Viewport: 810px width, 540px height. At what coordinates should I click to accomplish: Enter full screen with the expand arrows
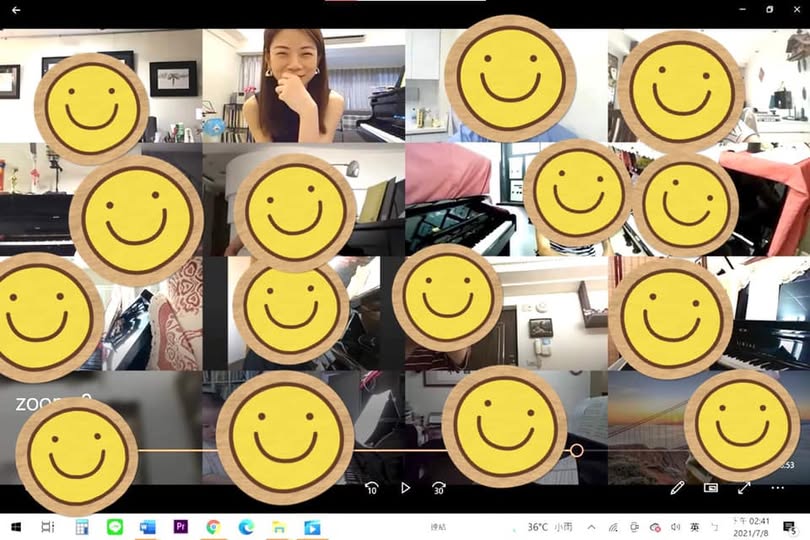point(744,488)
